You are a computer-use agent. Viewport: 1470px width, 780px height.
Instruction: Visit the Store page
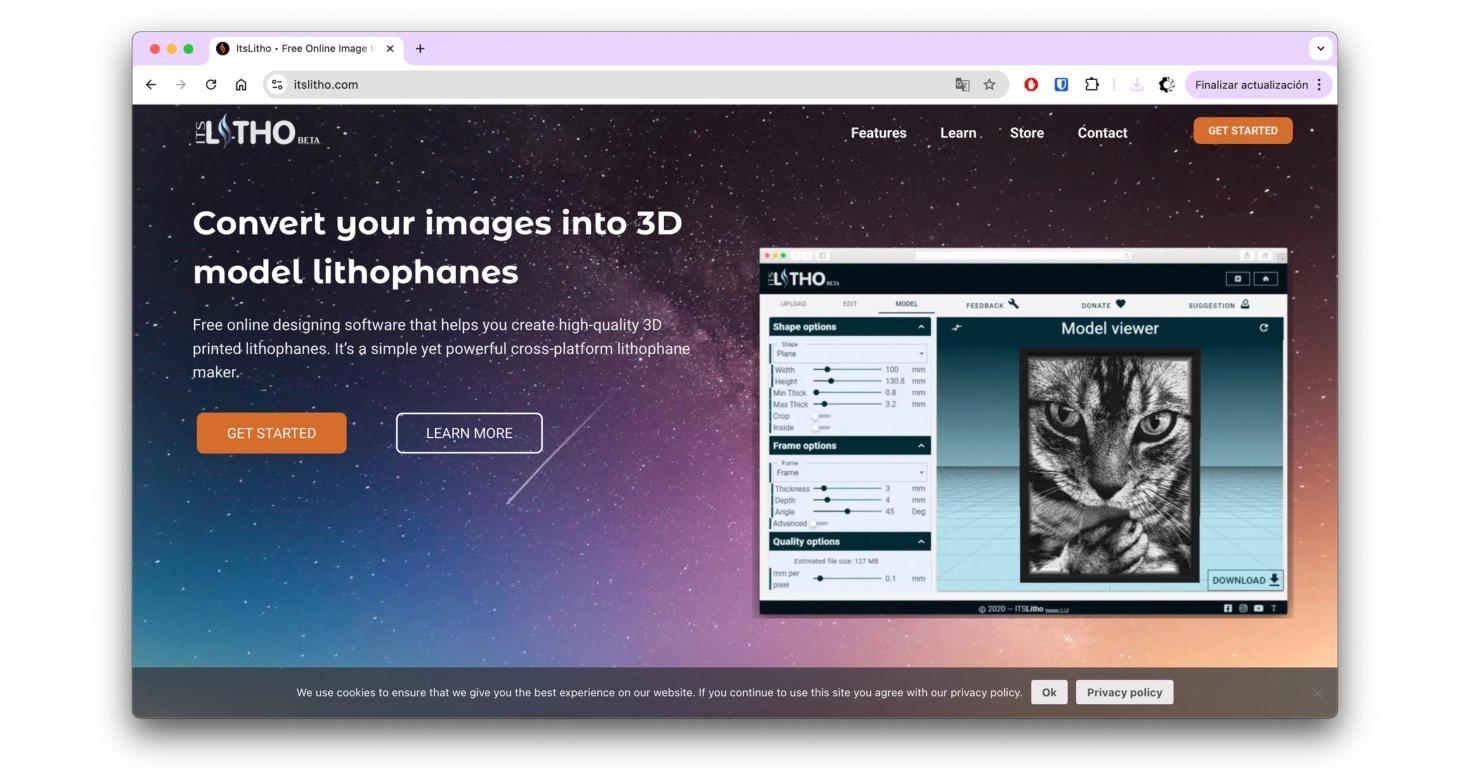[x=1027, y=133]
